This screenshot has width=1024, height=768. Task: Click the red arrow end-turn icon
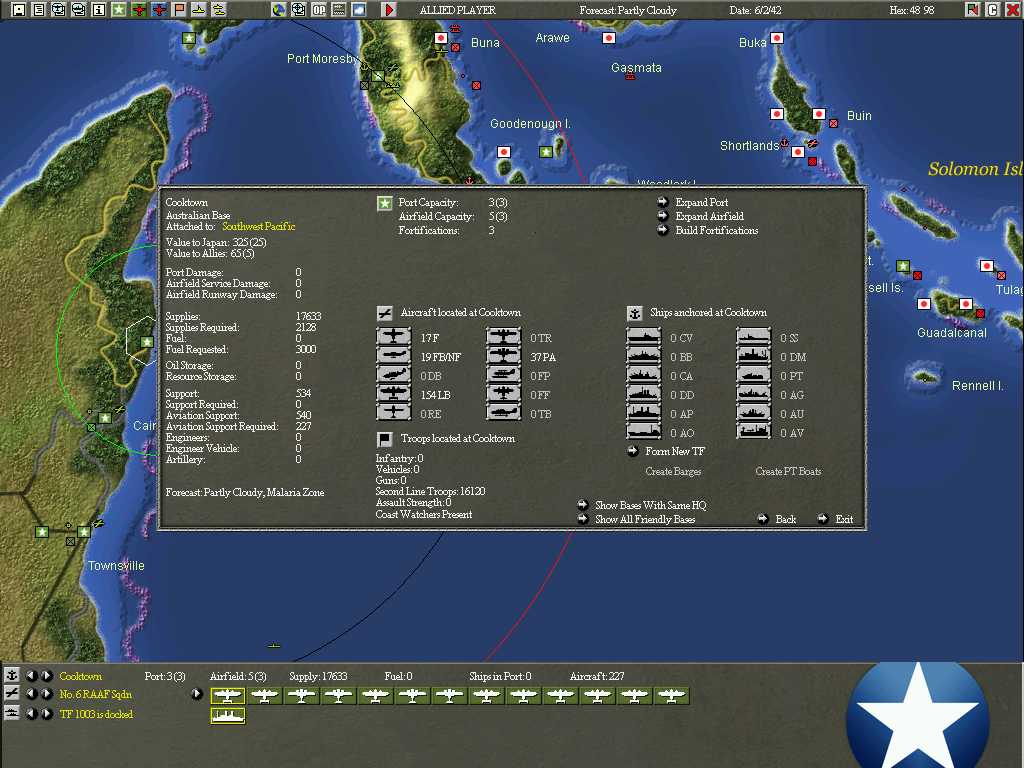pyautogui.click(x=389, y=10)
